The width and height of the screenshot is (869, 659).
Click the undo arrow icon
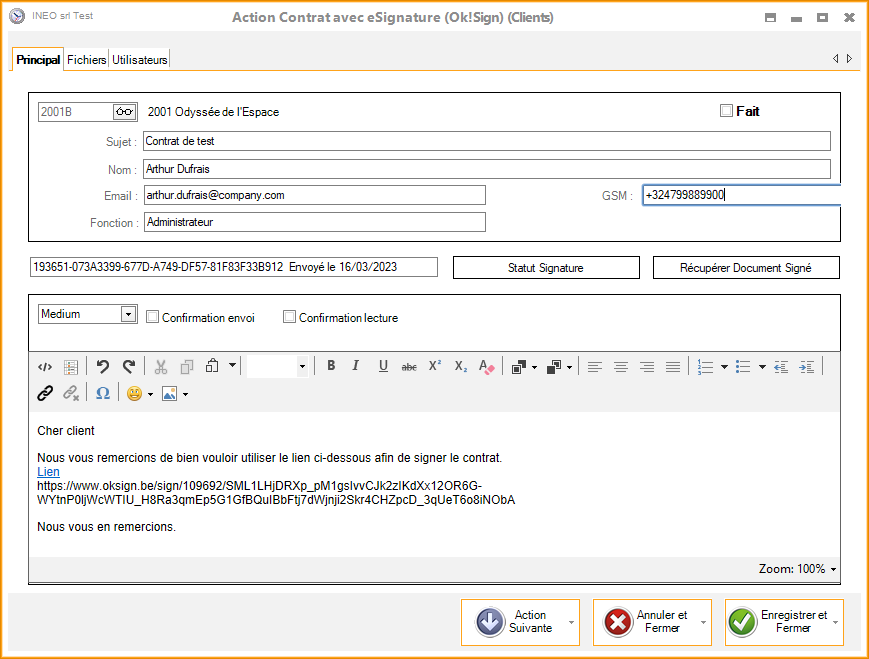tap(102, 367)
